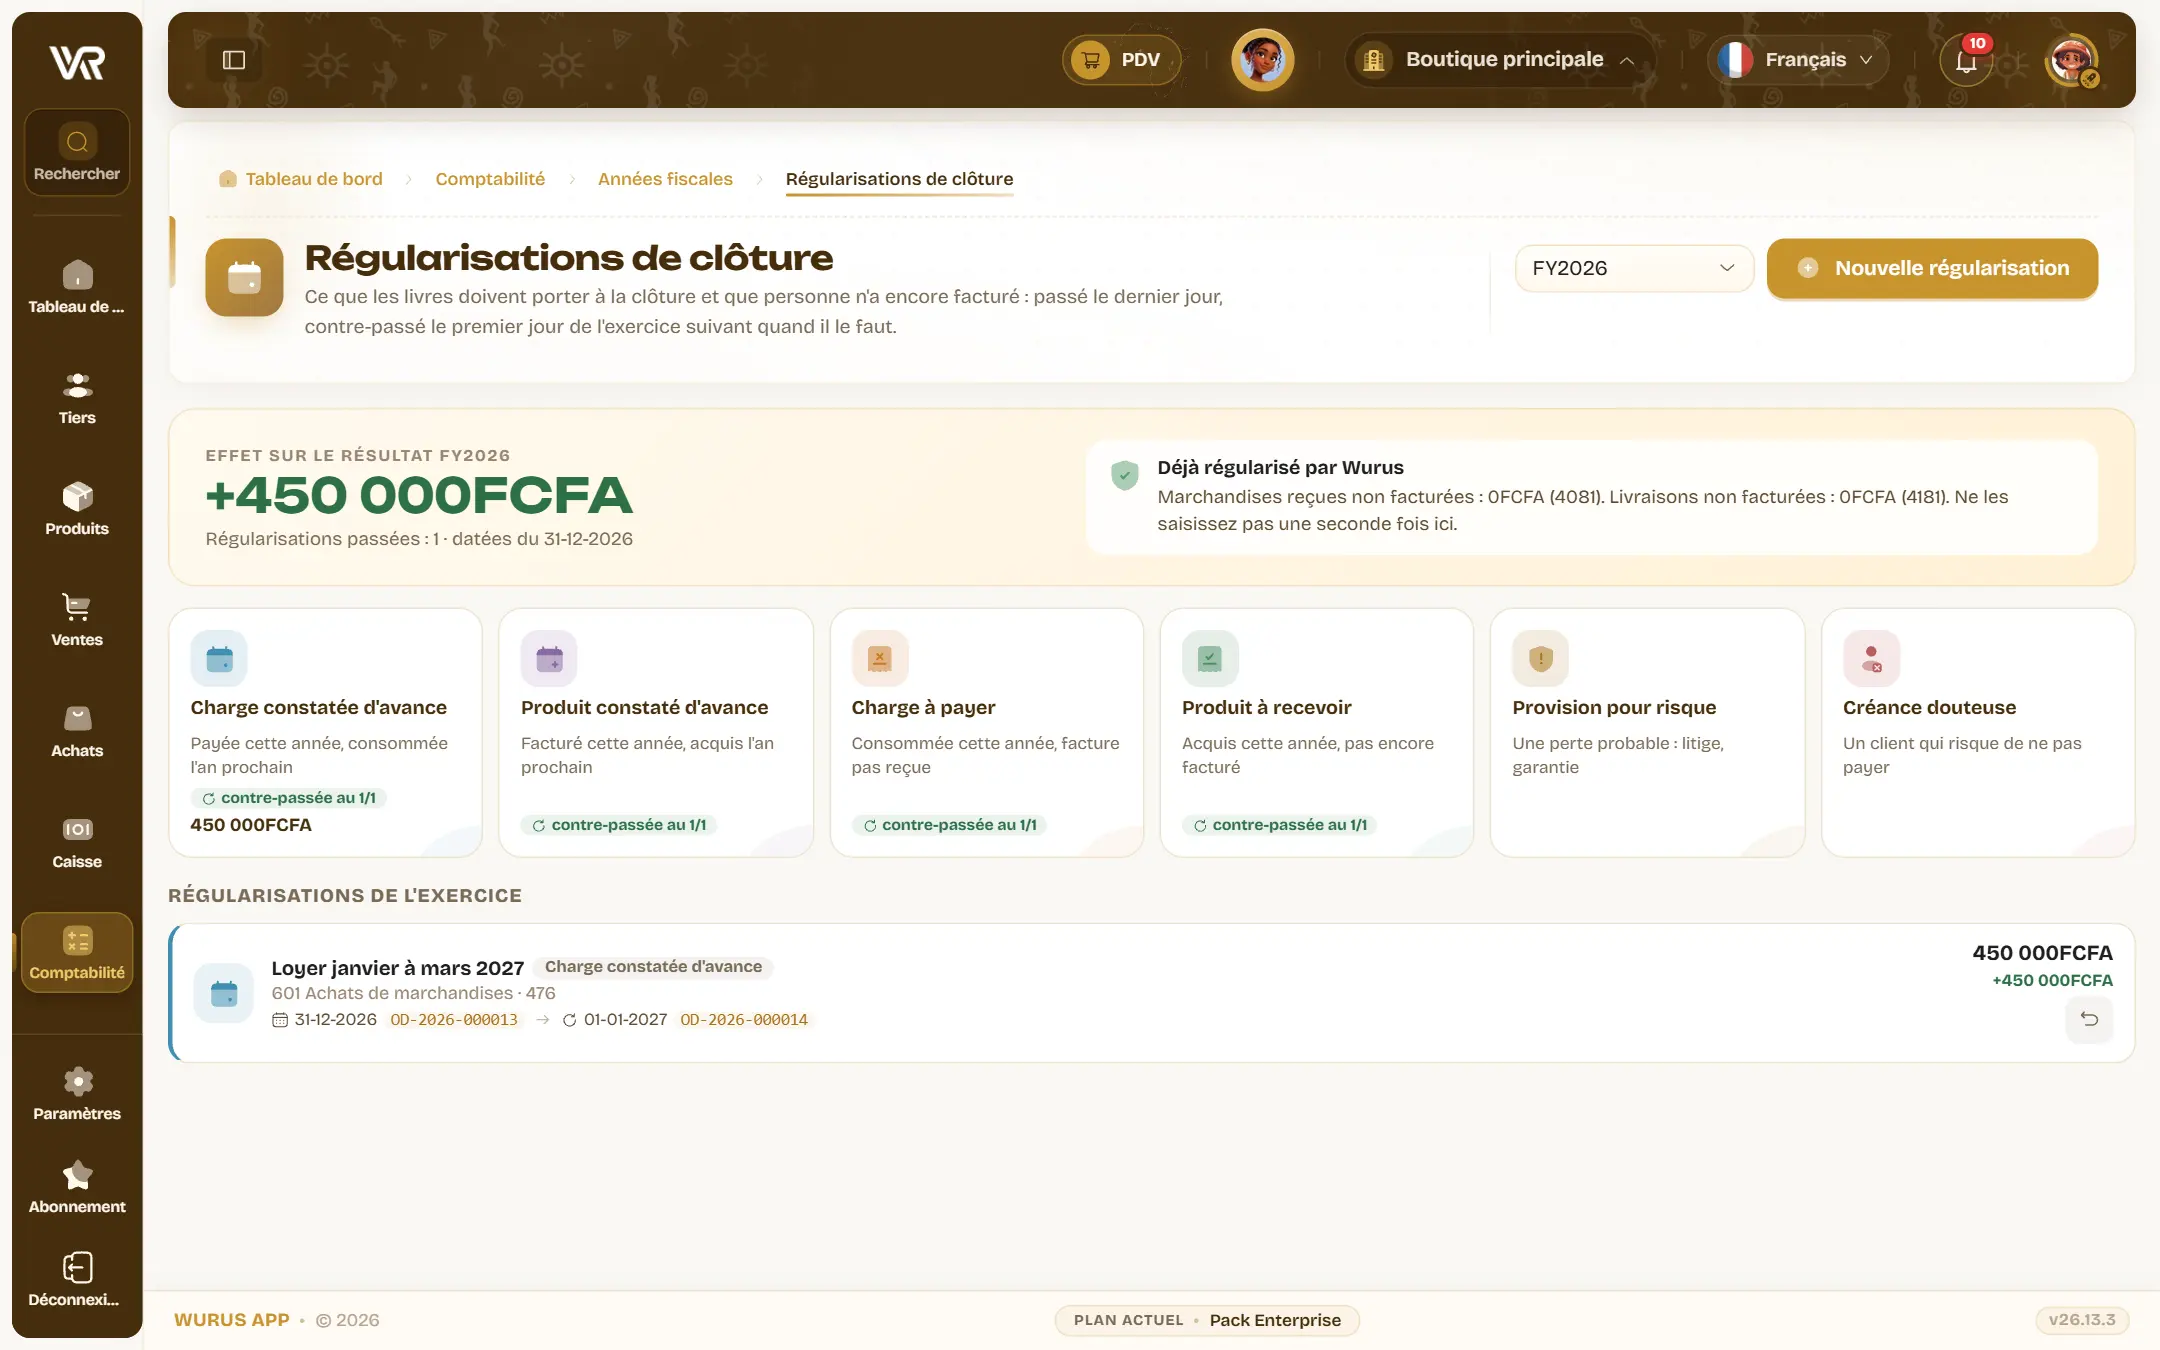2160x1350 pixels.
Task: Expand the Boutique principale selector
Action: click(x=1499, y=60)
